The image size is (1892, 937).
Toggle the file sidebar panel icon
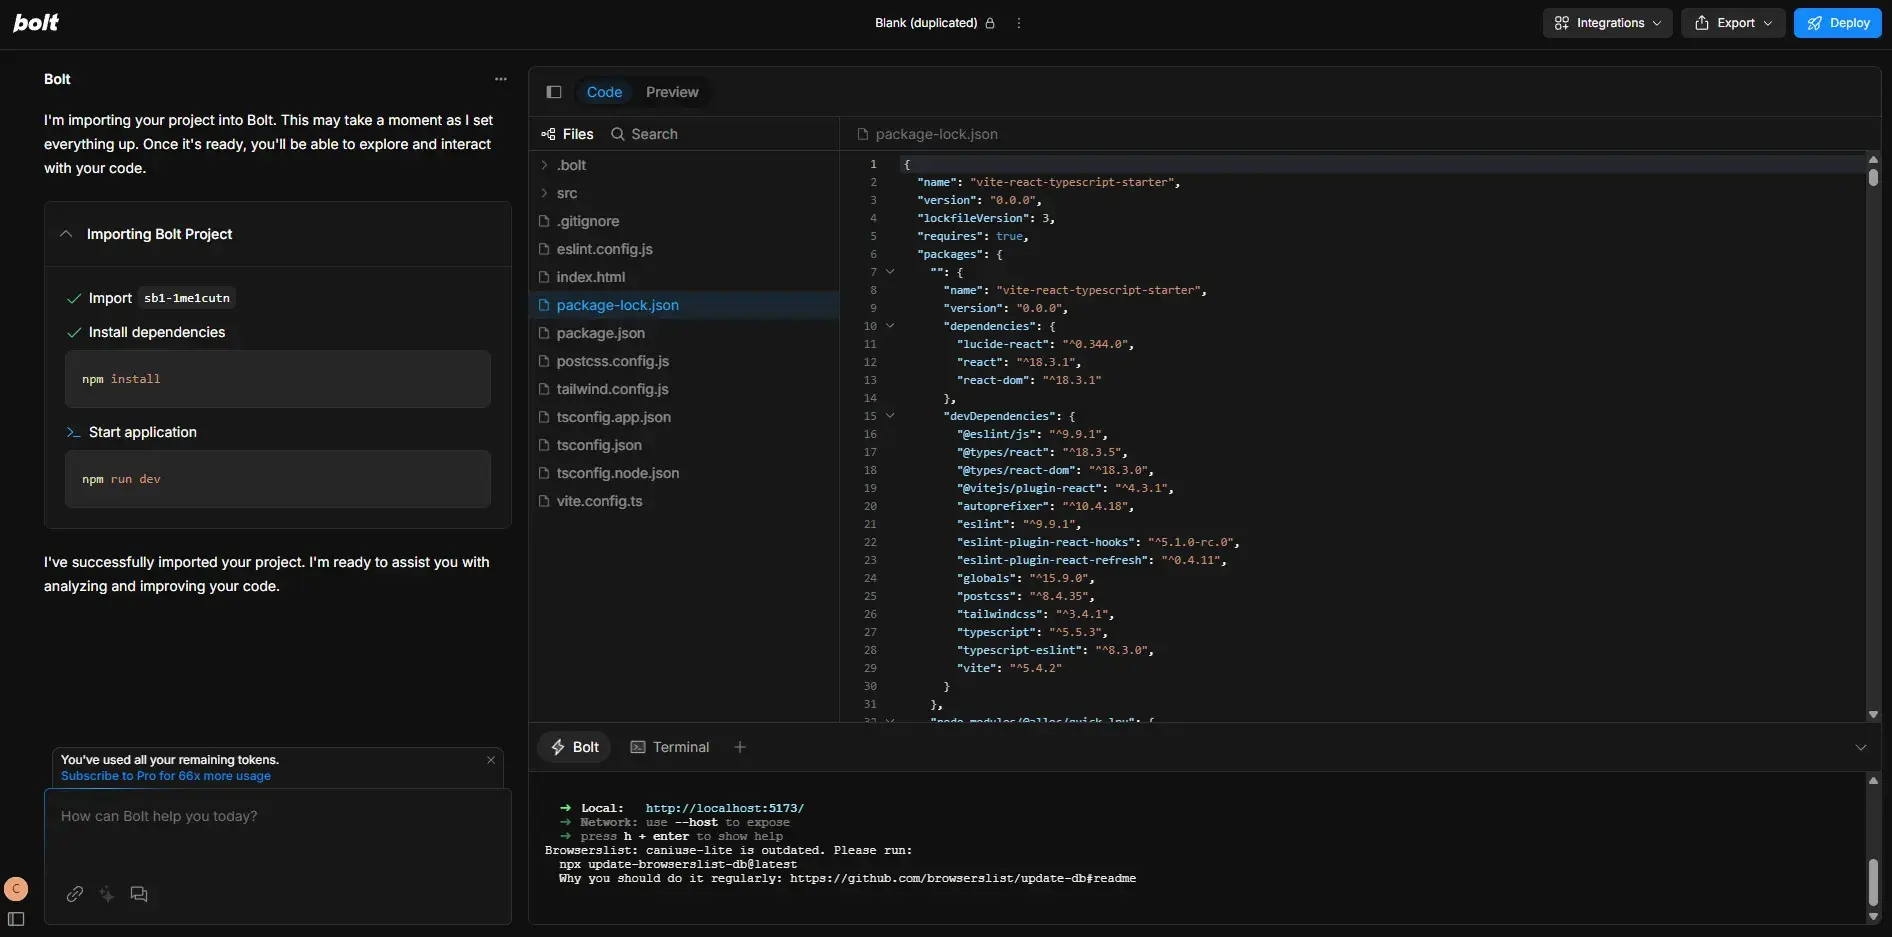point(554,92)
